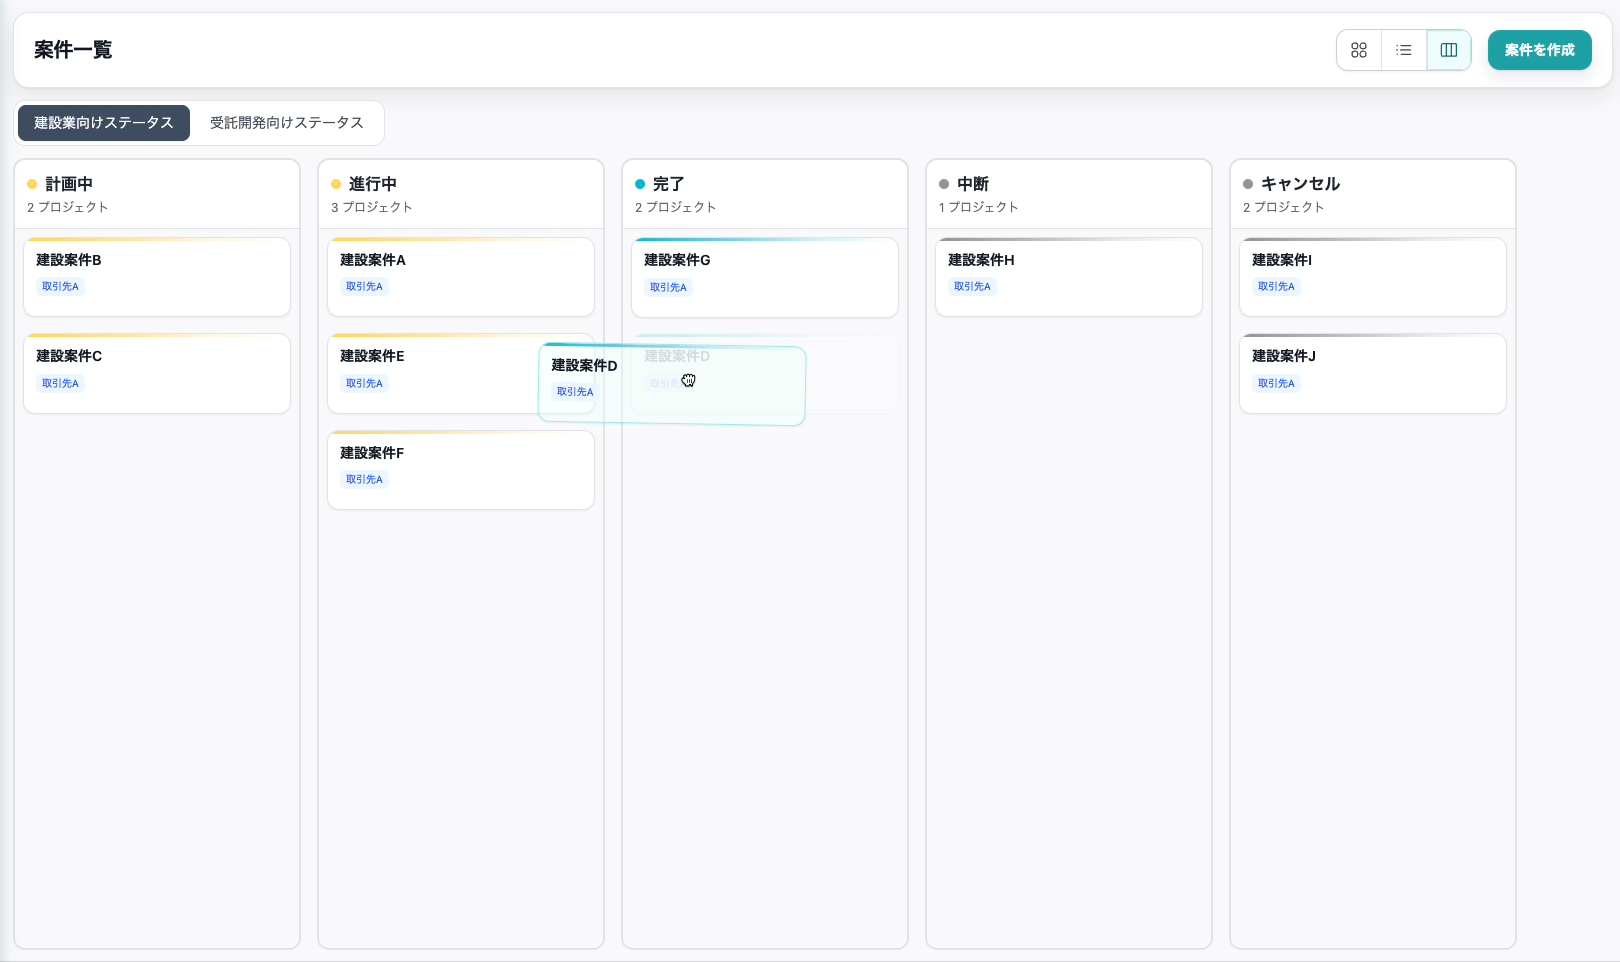Open the 建設案件J card
This screenshot has height=962, width=1620.
pyautogui.click(x=1373, y=373)
